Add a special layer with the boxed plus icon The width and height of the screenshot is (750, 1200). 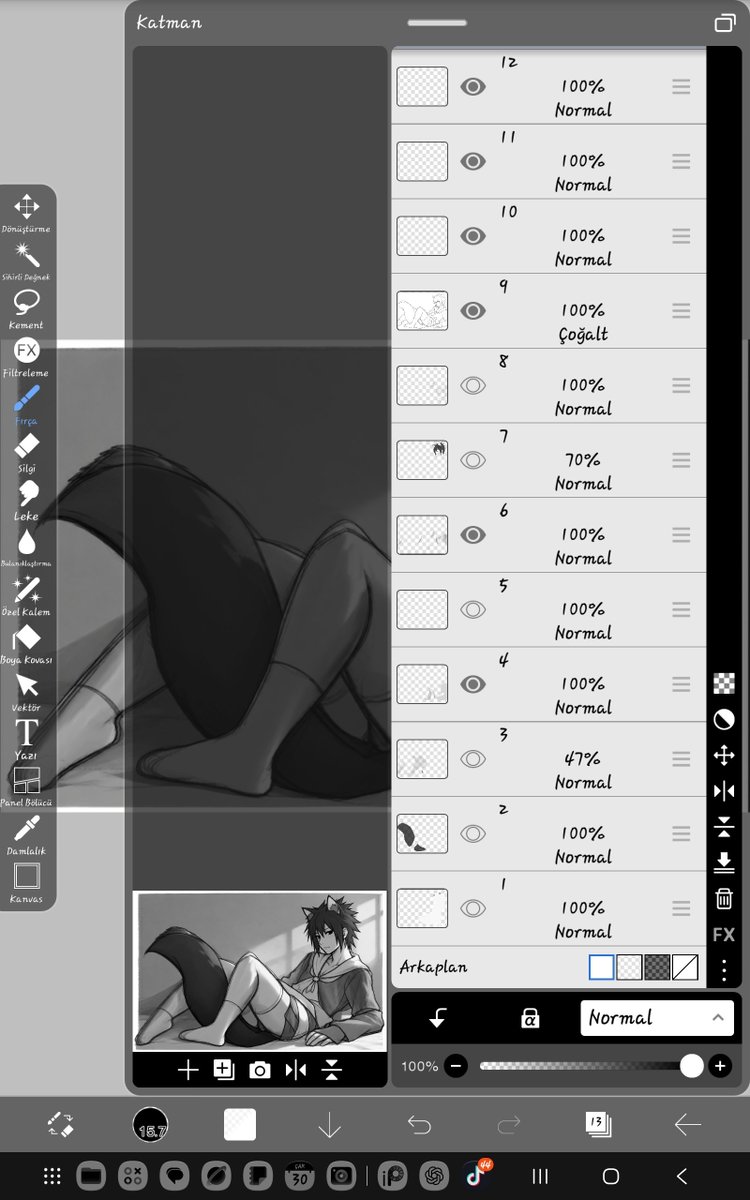point(224,1070)
